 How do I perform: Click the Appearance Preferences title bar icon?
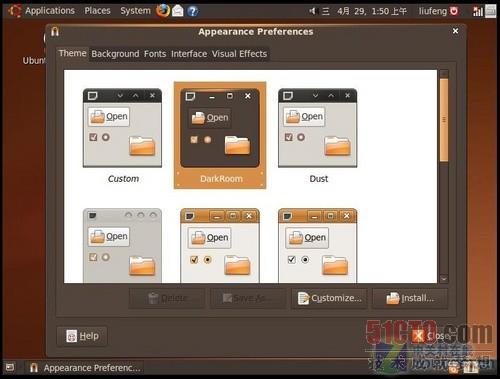[55, 32]
